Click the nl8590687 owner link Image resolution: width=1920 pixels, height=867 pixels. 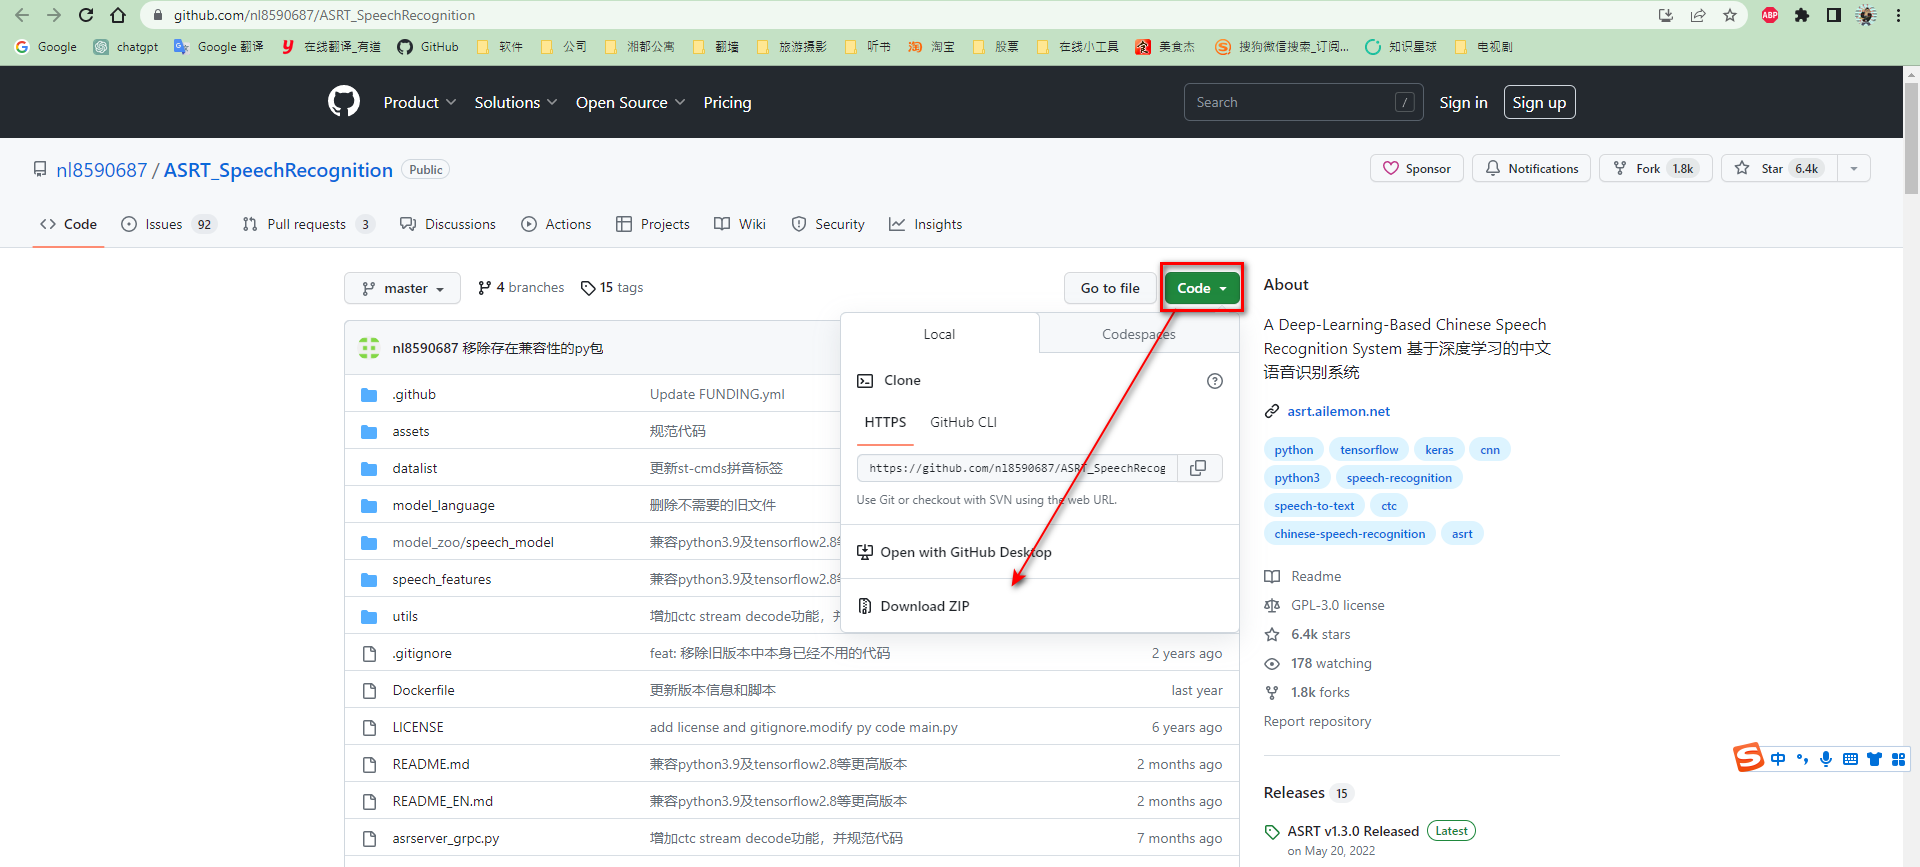pos(101,170)
